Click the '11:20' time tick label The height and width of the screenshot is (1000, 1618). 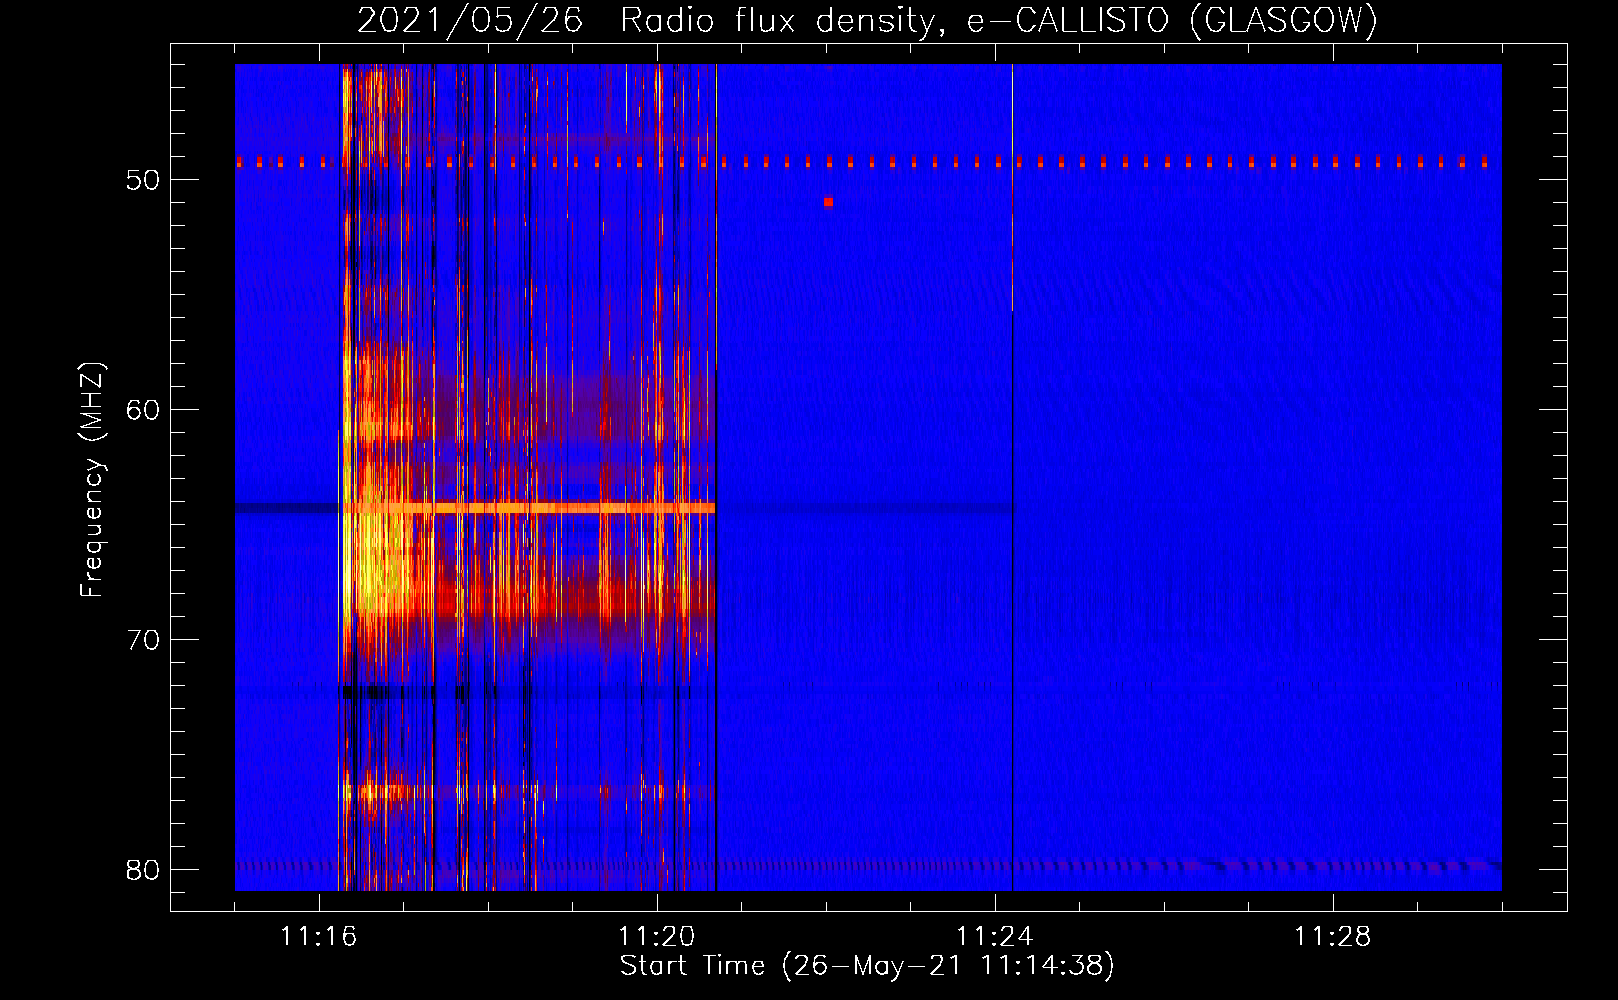click(x=657, y=937)
